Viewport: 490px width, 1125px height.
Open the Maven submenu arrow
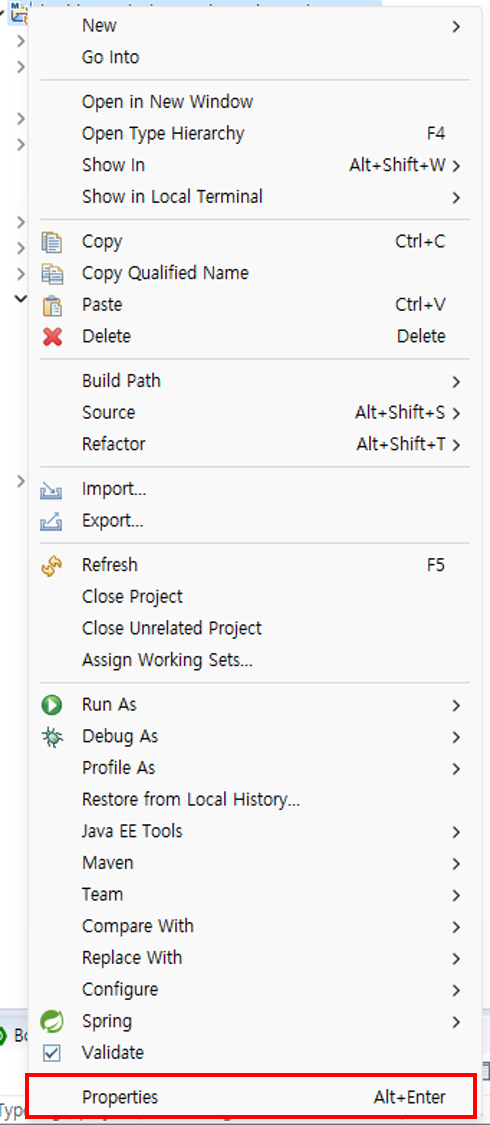coord(456,863)
